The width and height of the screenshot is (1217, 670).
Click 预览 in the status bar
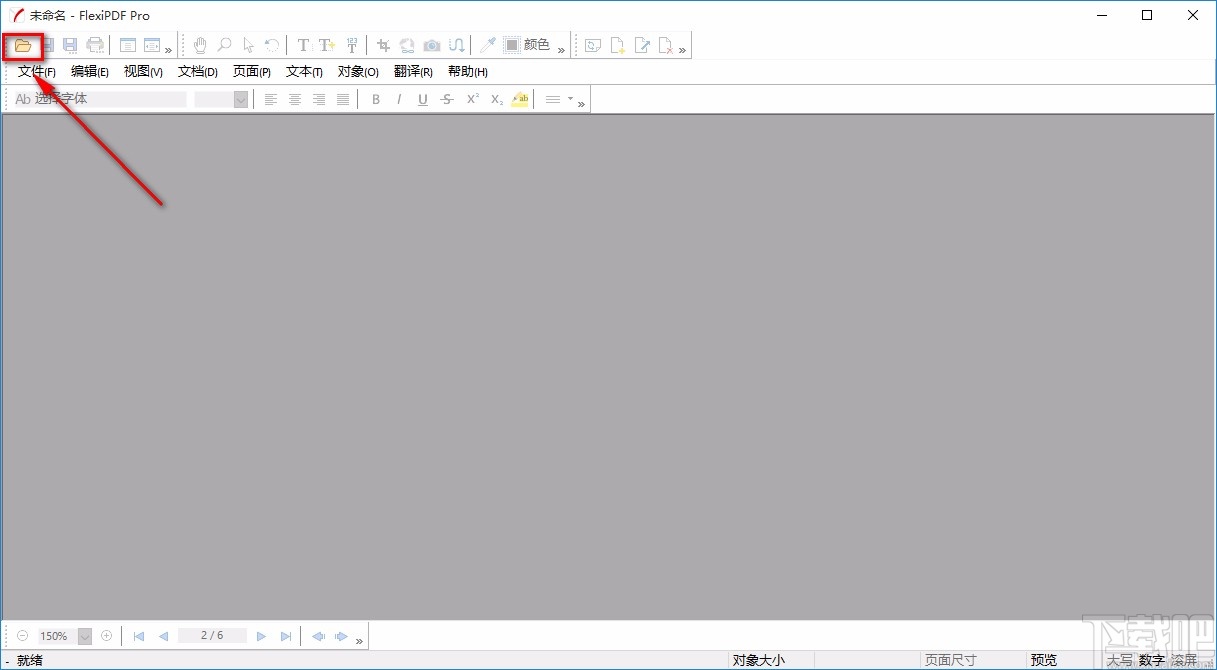click(1043, 659)
